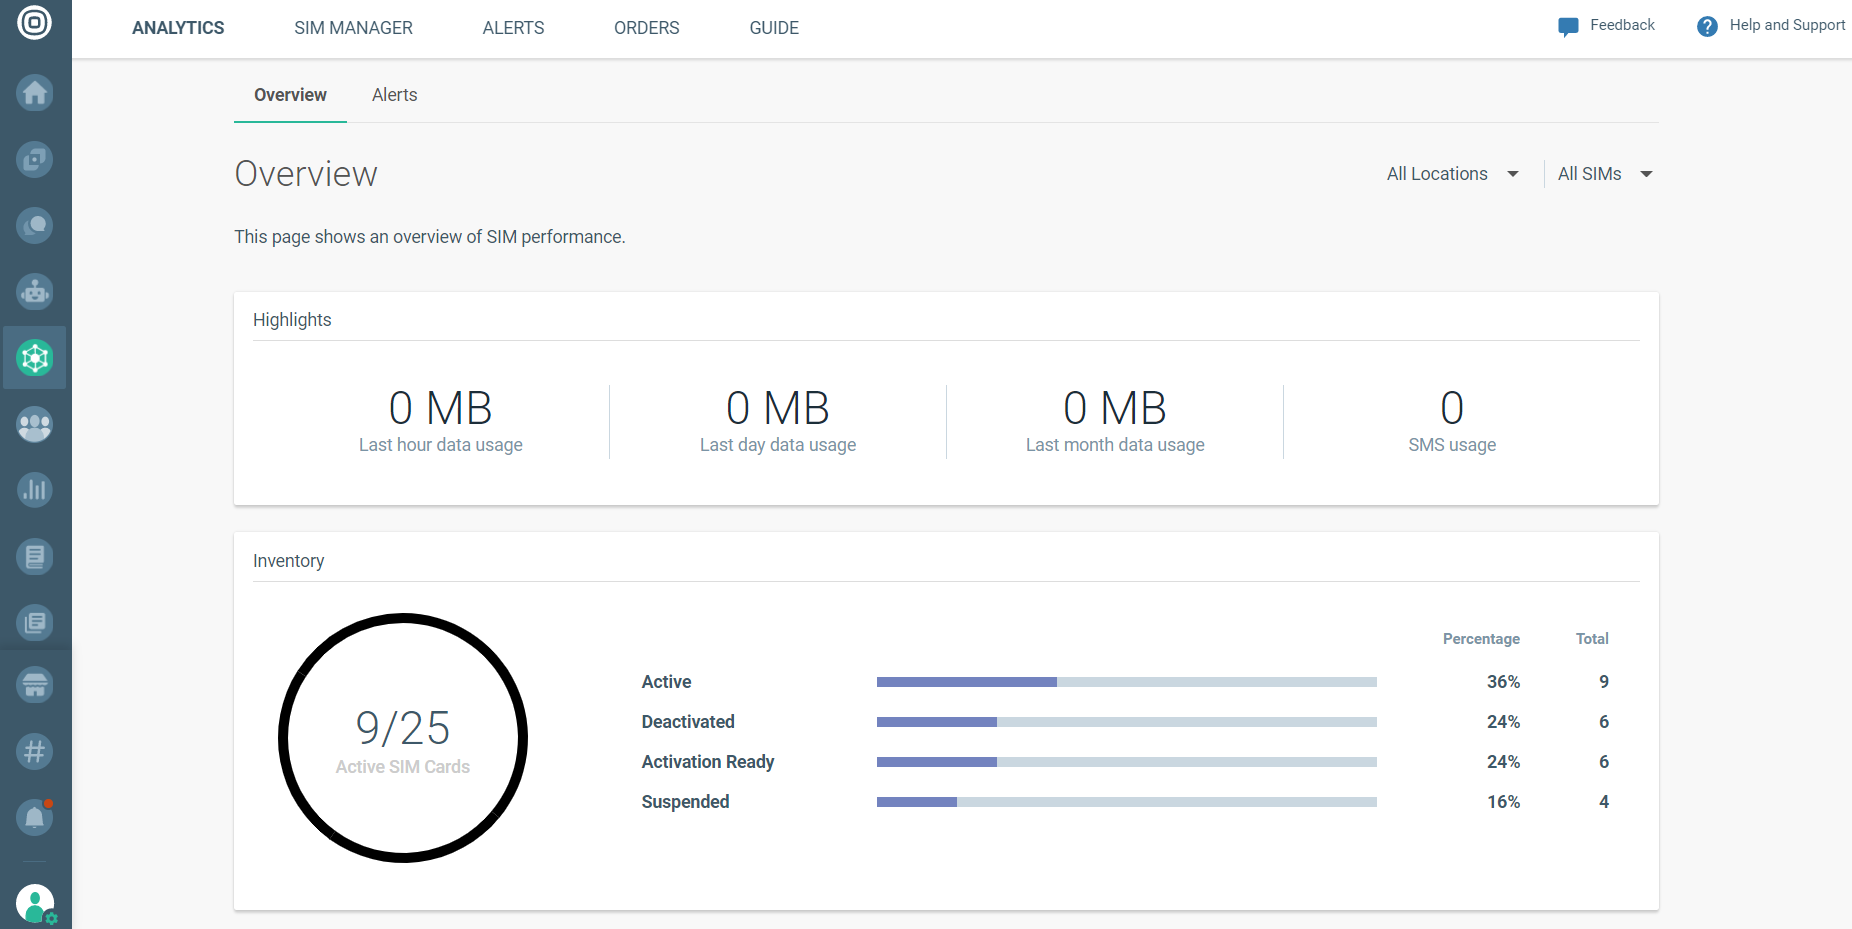Expand the All SIMs dropdown

point(1604,174)
